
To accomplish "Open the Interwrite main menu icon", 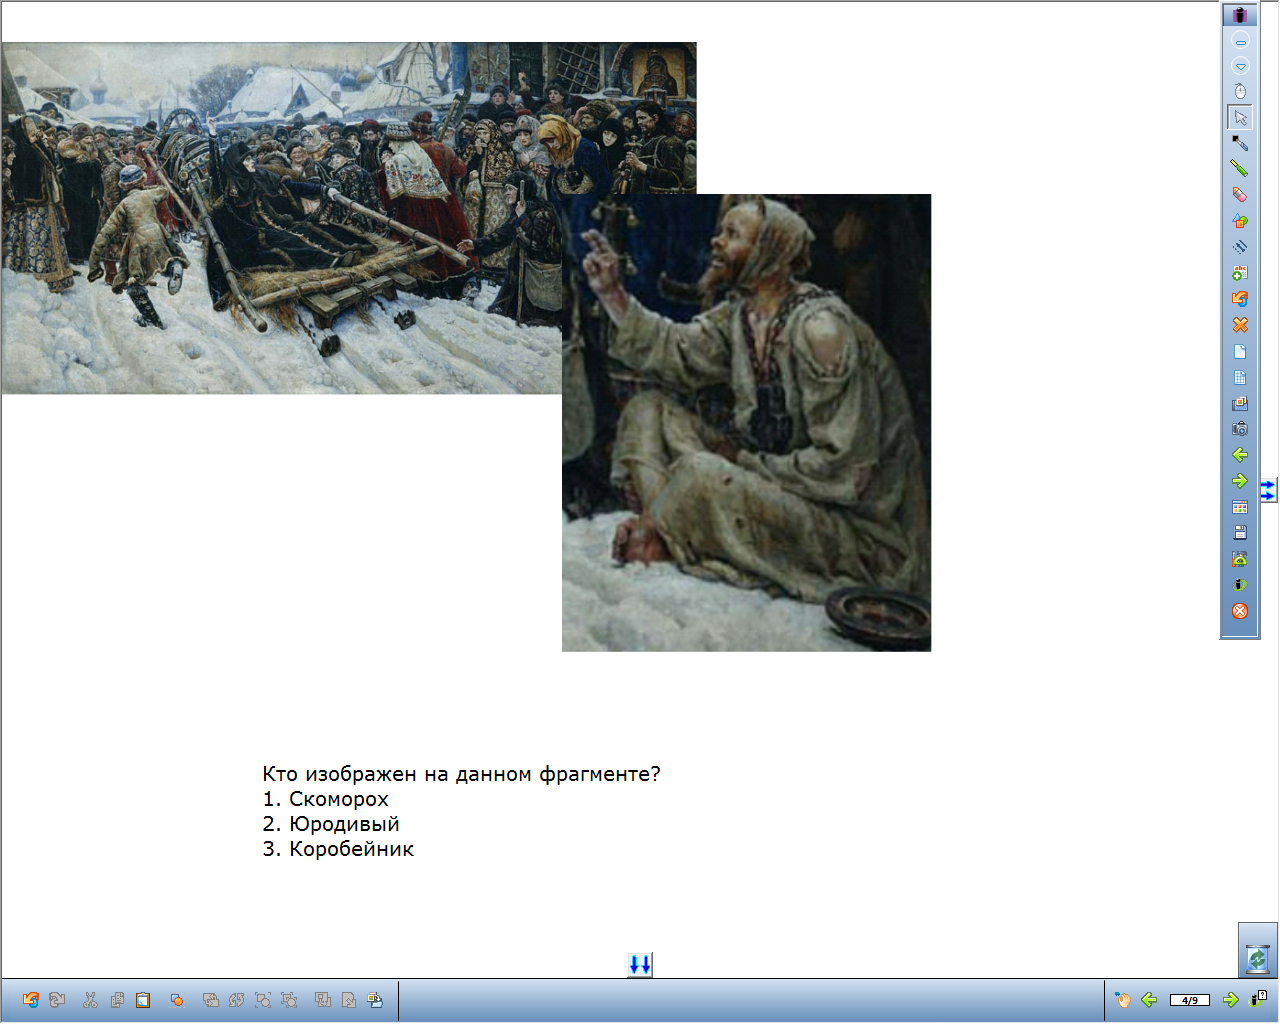I will point(1240,15).
